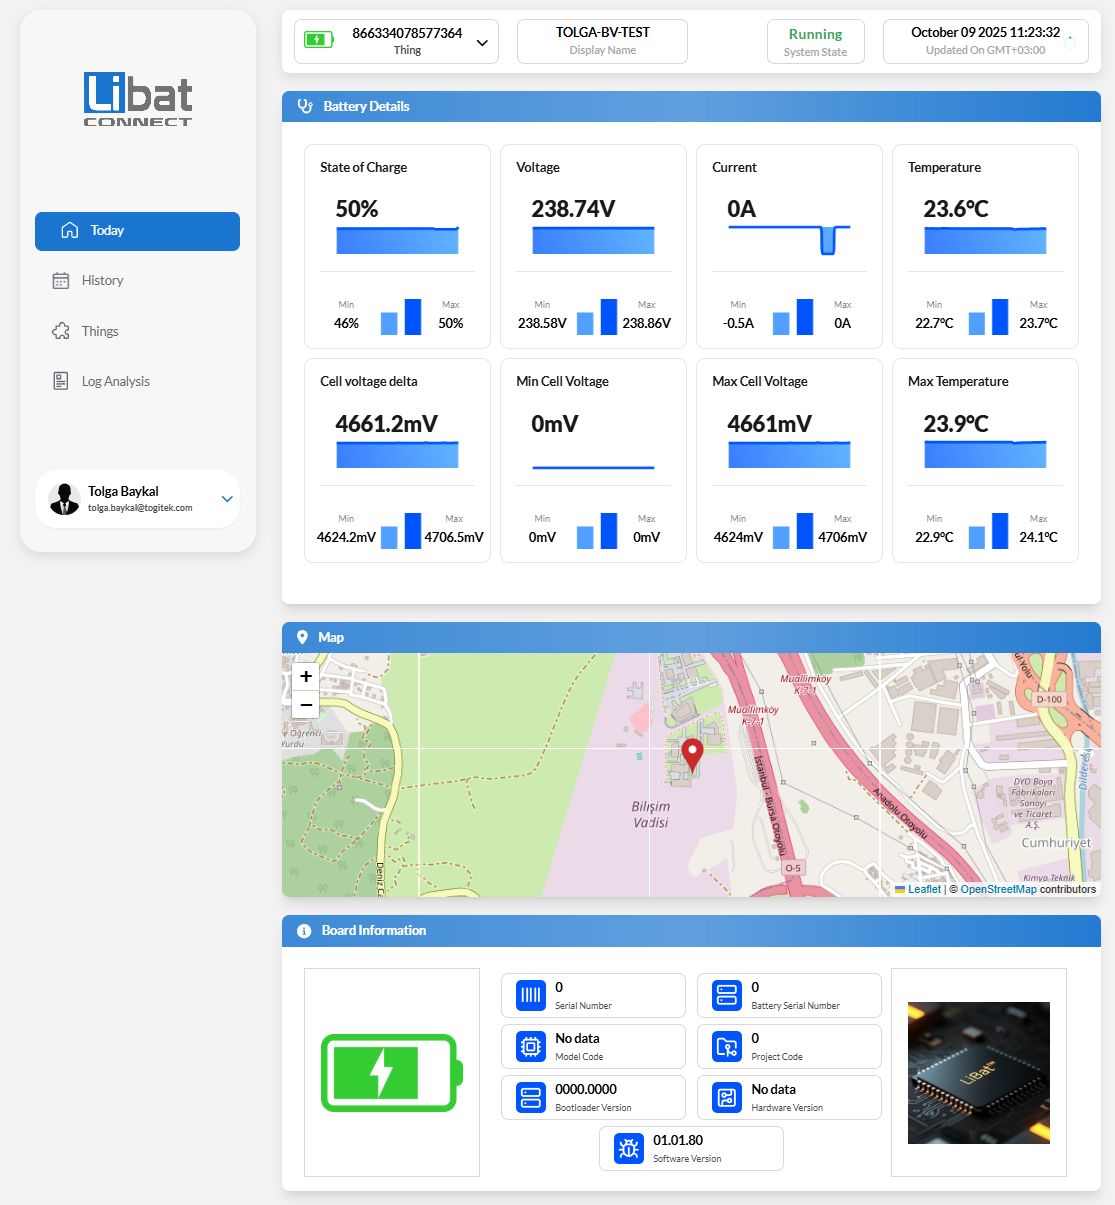This screenshot has width=1115, height=1205.
Task: Click the Model Code chip icon
Action: point(530,1046)
